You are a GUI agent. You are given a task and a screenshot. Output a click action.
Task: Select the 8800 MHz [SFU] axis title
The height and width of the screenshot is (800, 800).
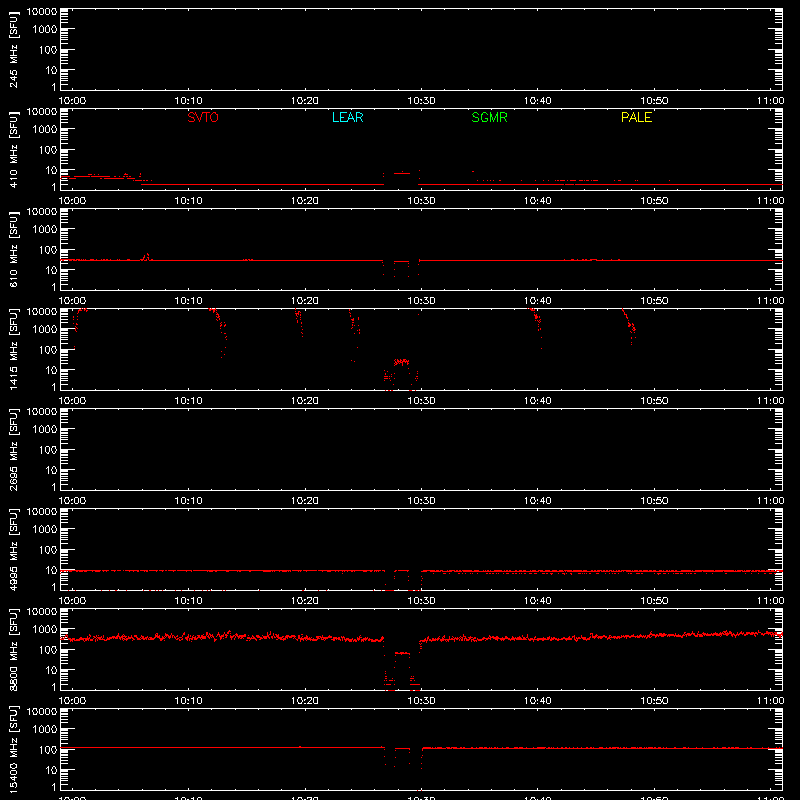(x=13, y=650)
